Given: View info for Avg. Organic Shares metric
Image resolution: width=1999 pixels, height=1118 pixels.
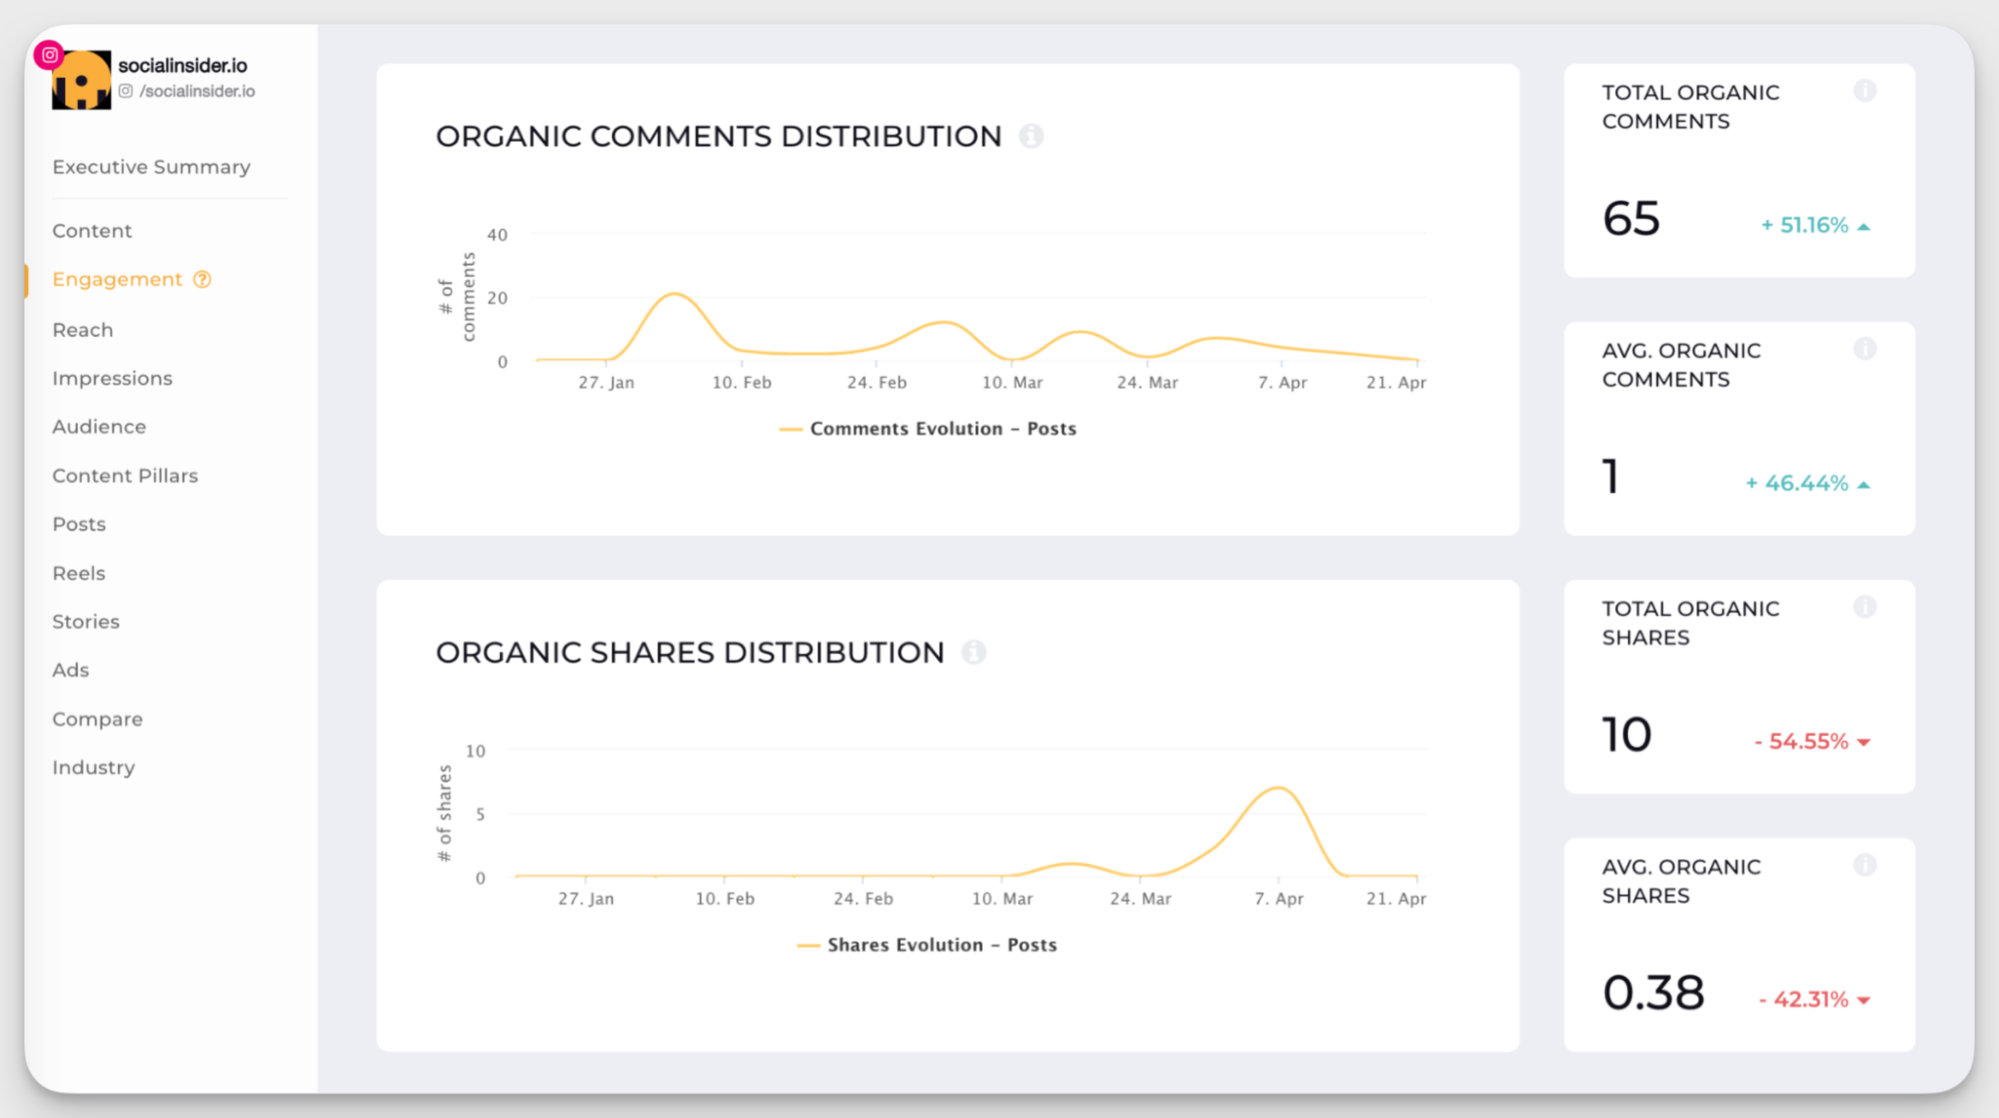Looking at the screenshot, I should 1865,864.
